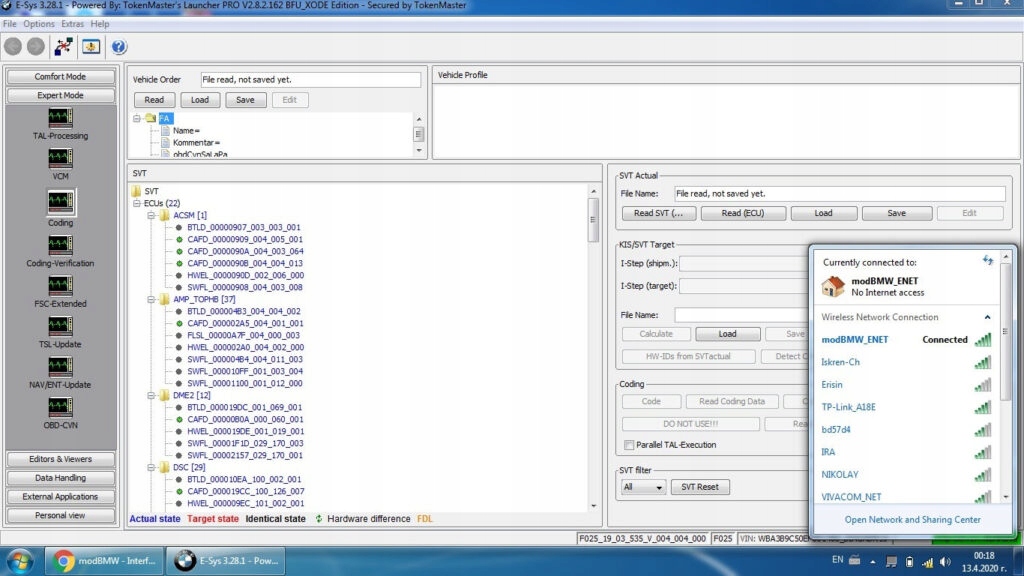Refresh the wireless network list
Viewport: 1024px width, 576px height.
click(x=988, y=260)
